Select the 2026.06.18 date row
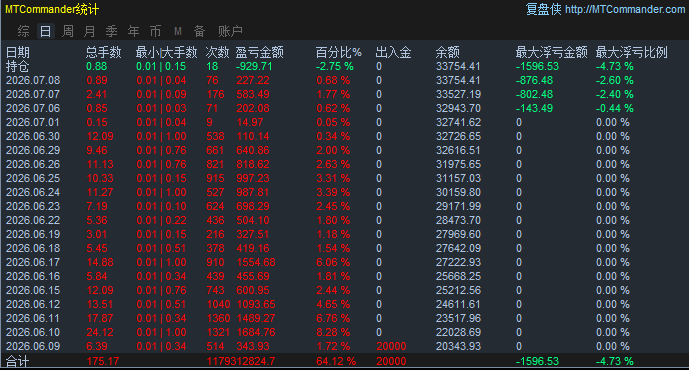Image resolution: width=689 pixels, height=370 pixels. [x=33, y=248]
